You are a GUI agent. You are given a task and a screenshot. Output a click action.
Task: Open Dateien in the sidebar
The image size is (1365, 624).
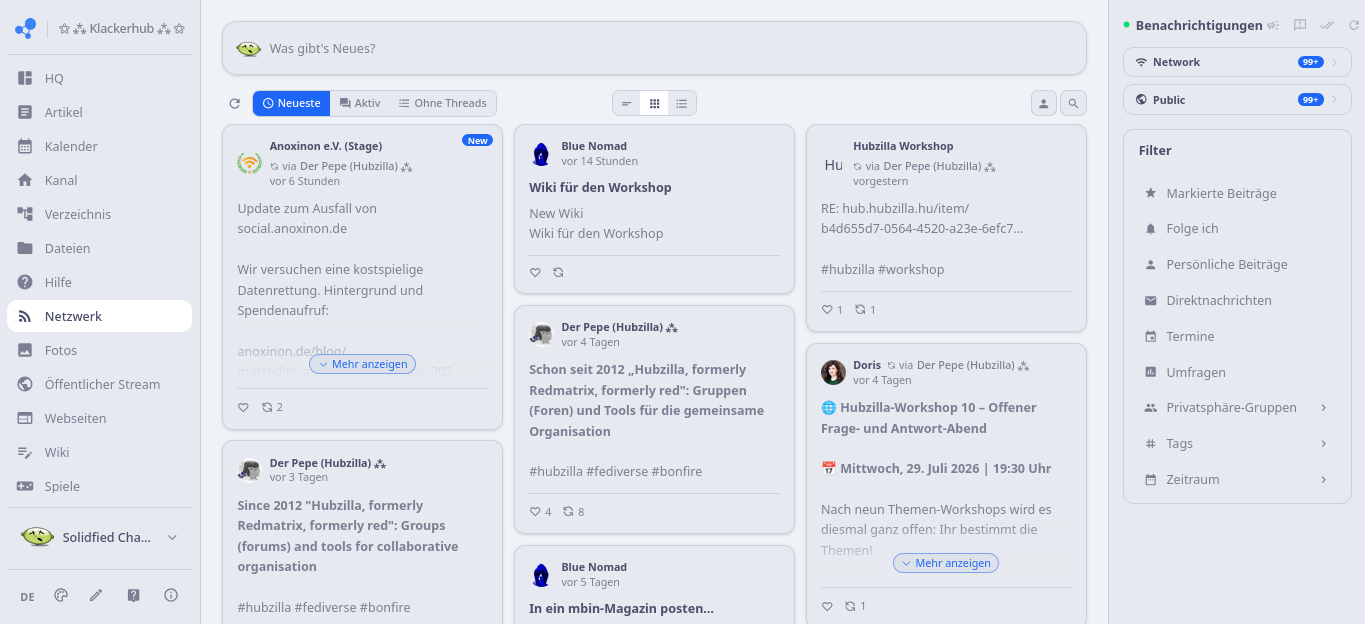(99, 248)
